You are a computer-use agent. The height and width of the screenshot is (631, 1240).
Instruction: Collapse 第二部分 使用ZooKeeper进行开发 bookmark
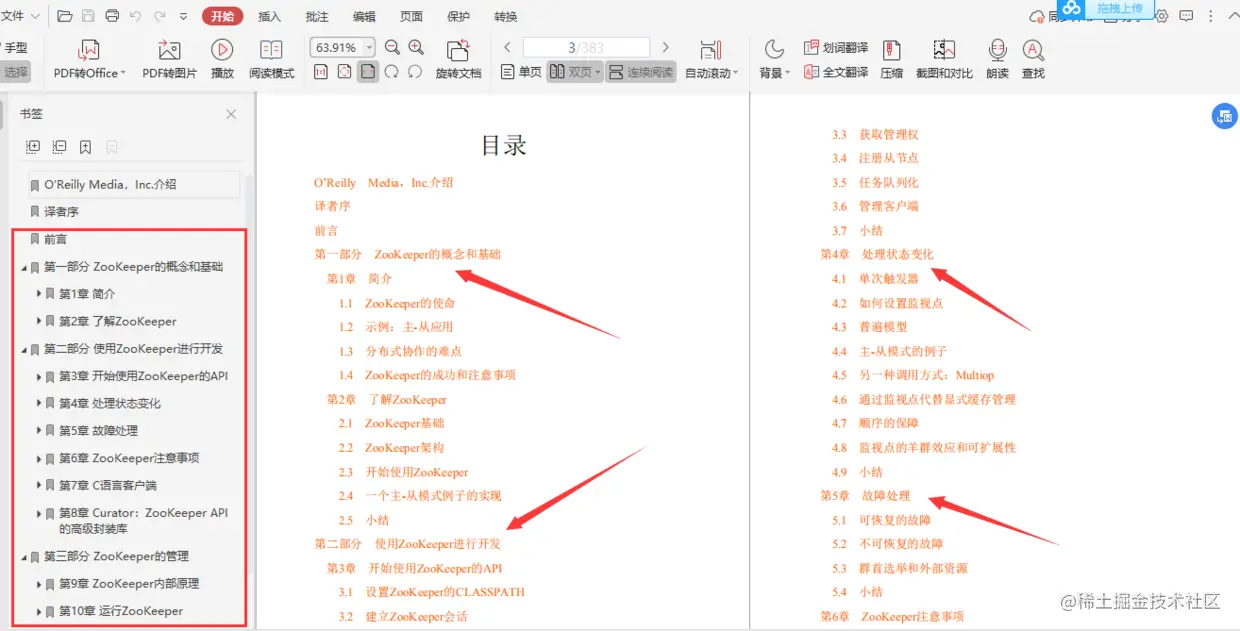click(x=25, y=349)
